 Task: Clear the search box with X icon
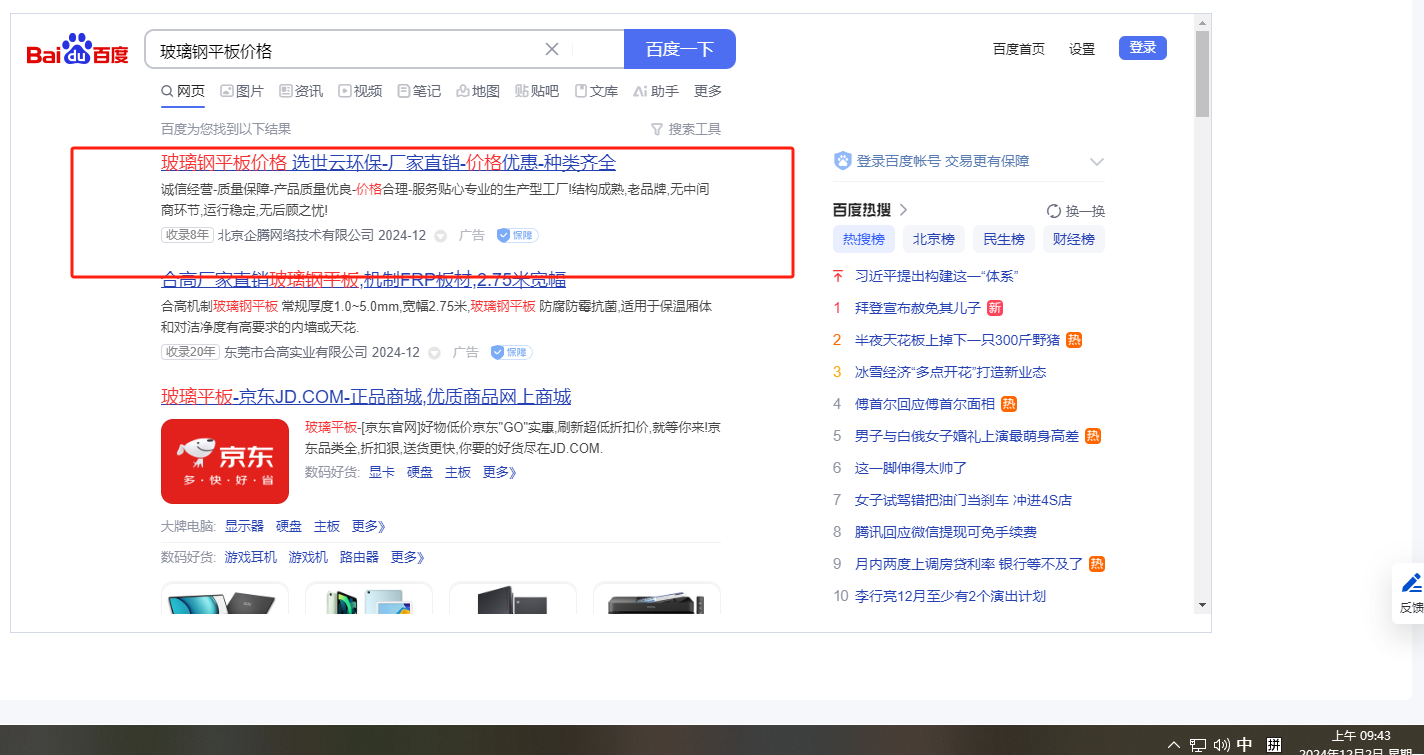(x=551, y=50)
